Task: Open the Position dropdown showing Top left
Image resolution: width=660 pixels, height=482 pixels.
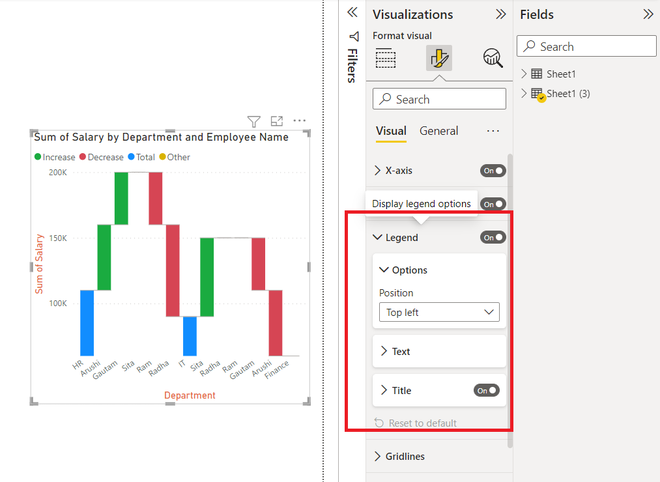Action: [x=439, y=312]
